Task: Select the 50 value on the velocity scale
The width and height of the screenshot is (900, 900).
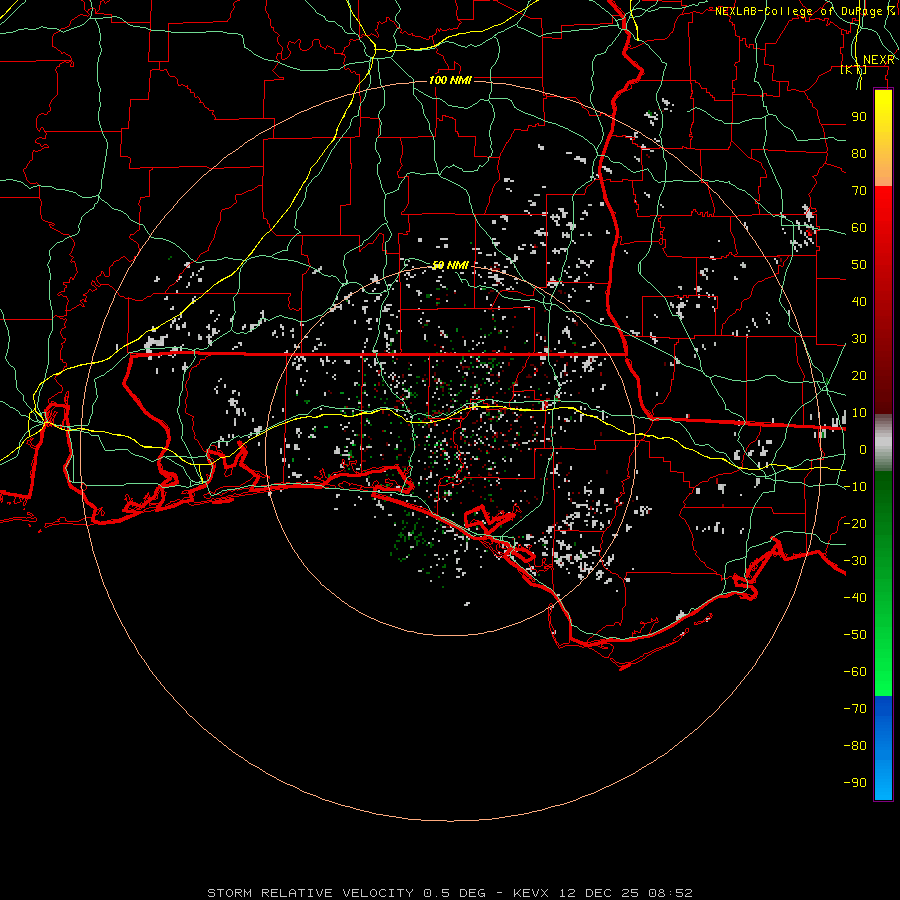Action: click(859, 265)
